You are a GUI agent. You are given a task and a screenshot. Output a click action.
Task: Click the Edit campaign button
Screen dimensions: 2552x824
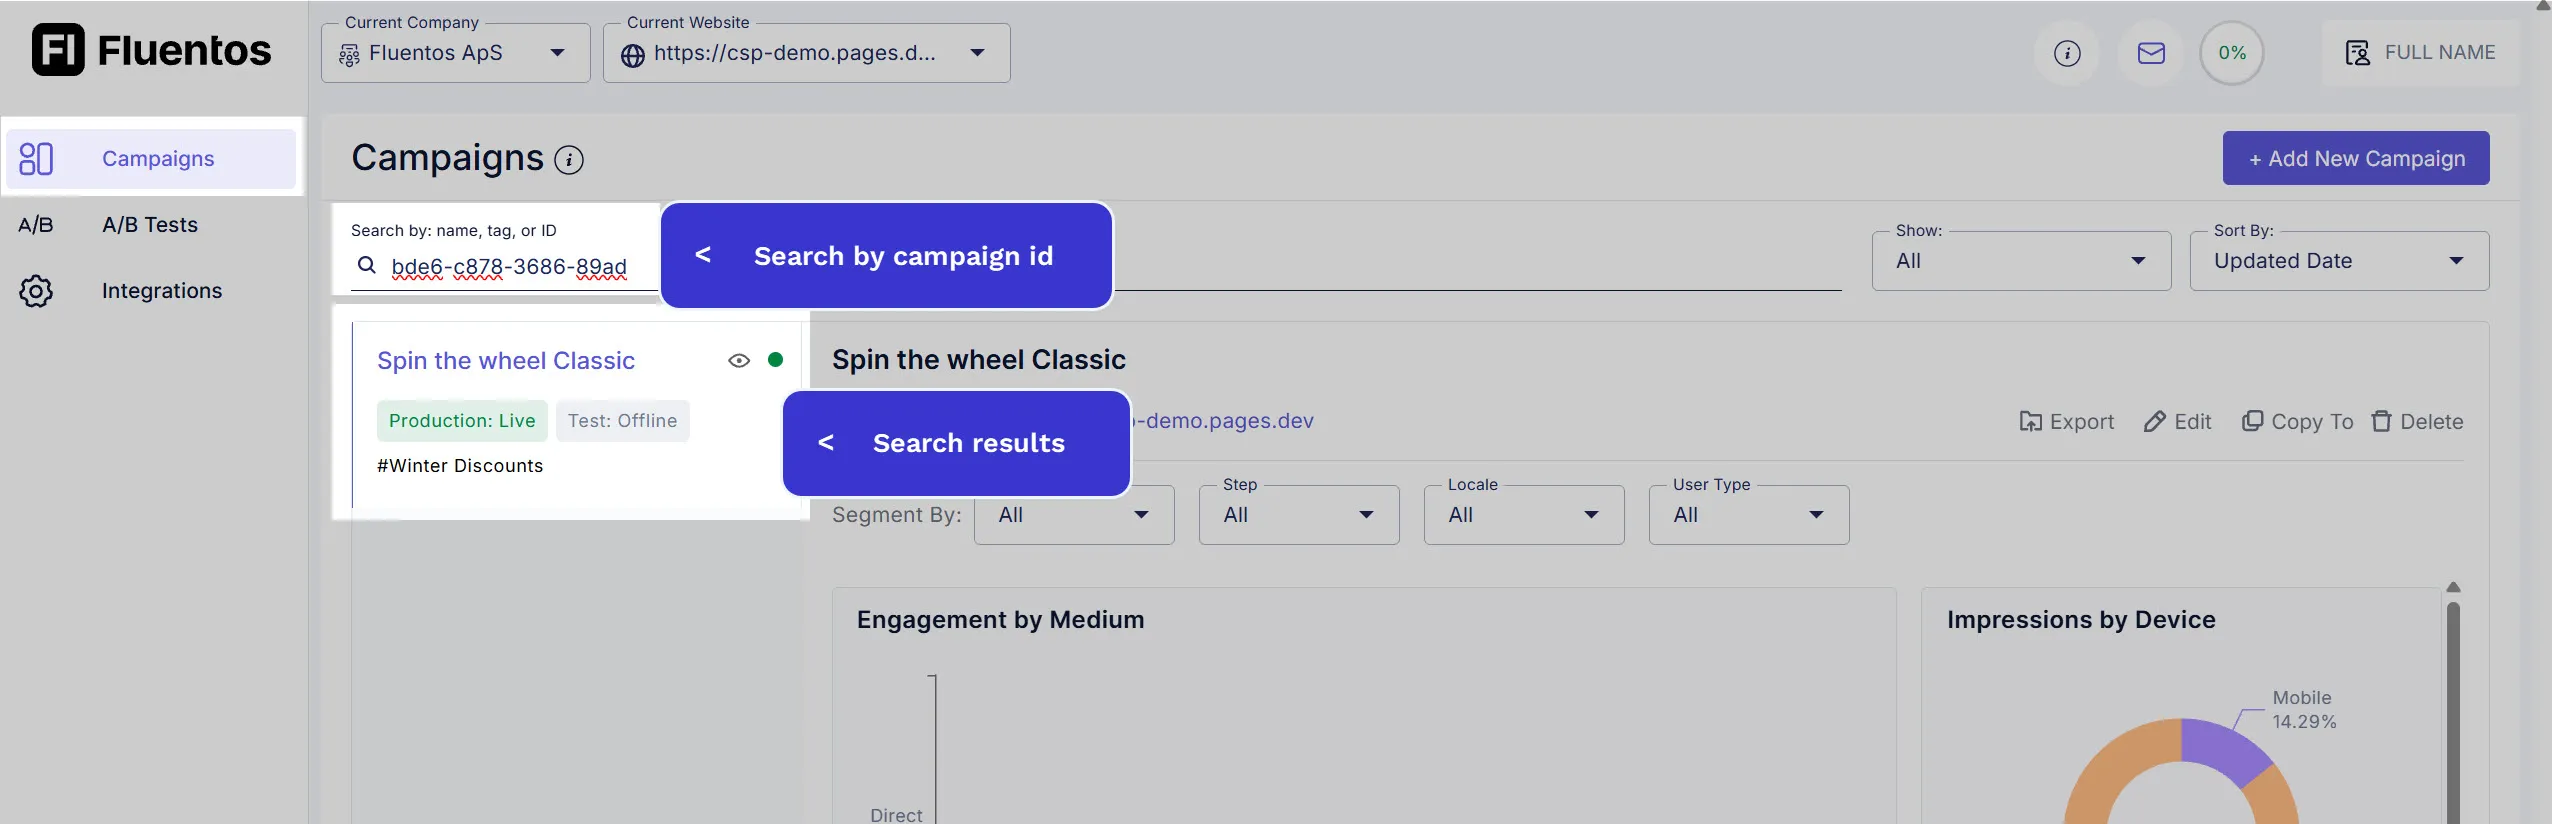(x=2177, y=422)
